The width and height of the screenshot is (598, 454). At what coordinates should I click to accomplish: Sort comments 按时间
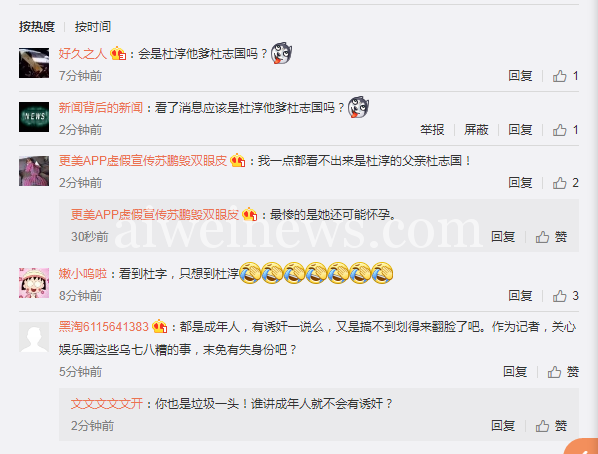[x=93, y=27]
